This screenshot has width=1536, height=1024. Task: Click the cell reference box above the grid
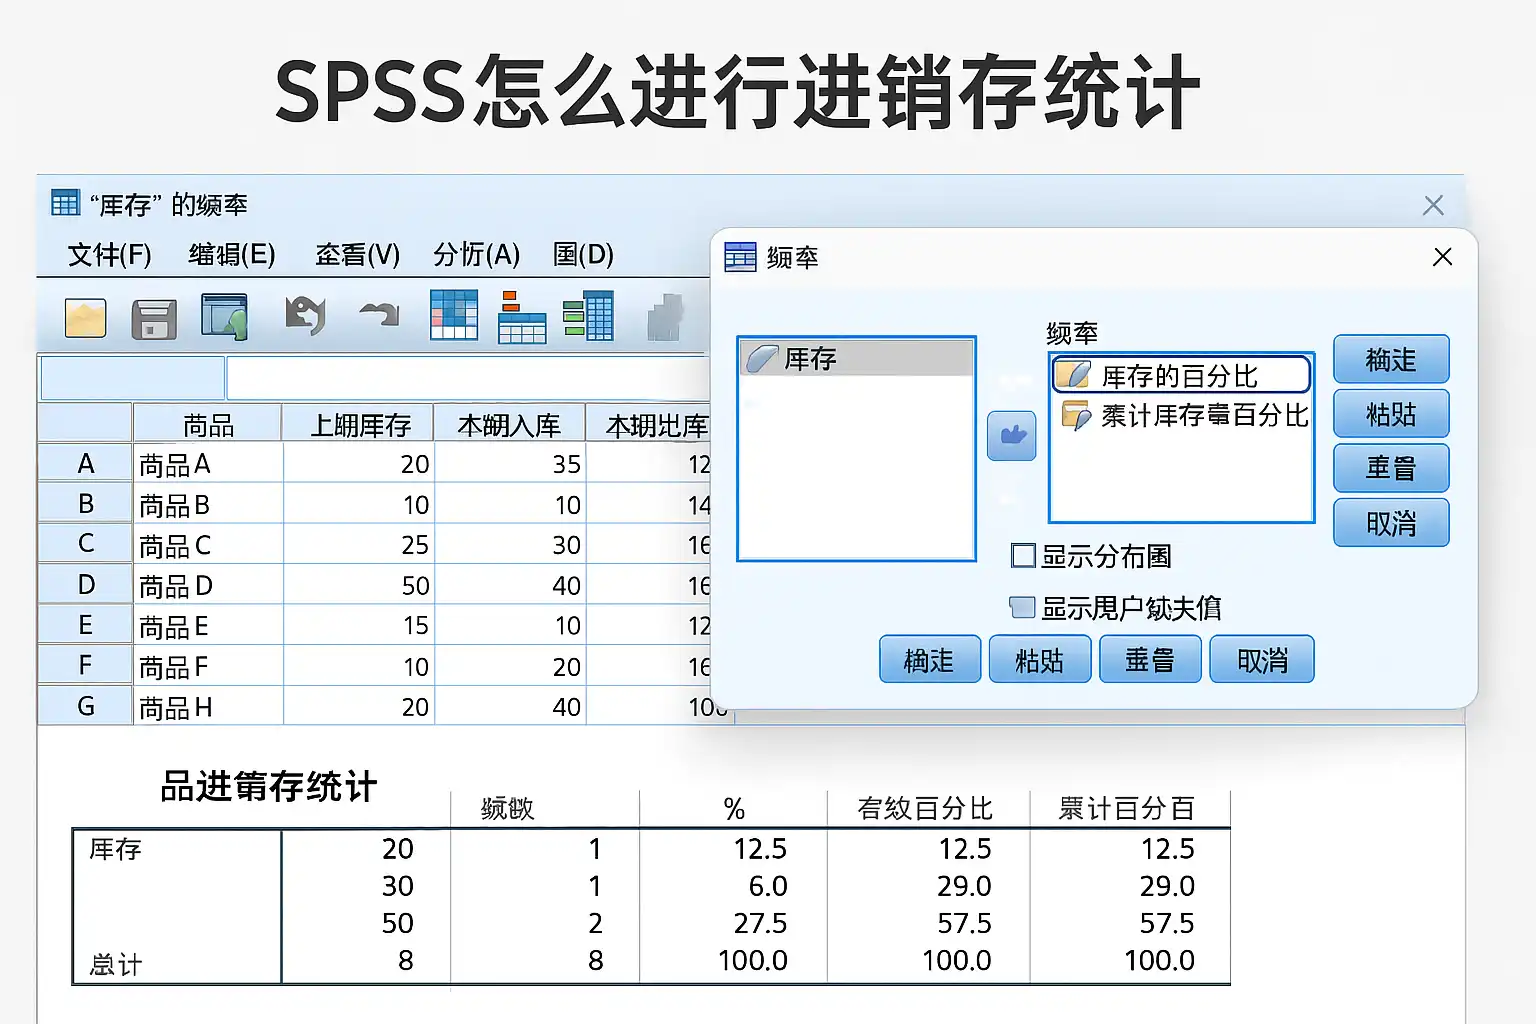tap(132, 378)
